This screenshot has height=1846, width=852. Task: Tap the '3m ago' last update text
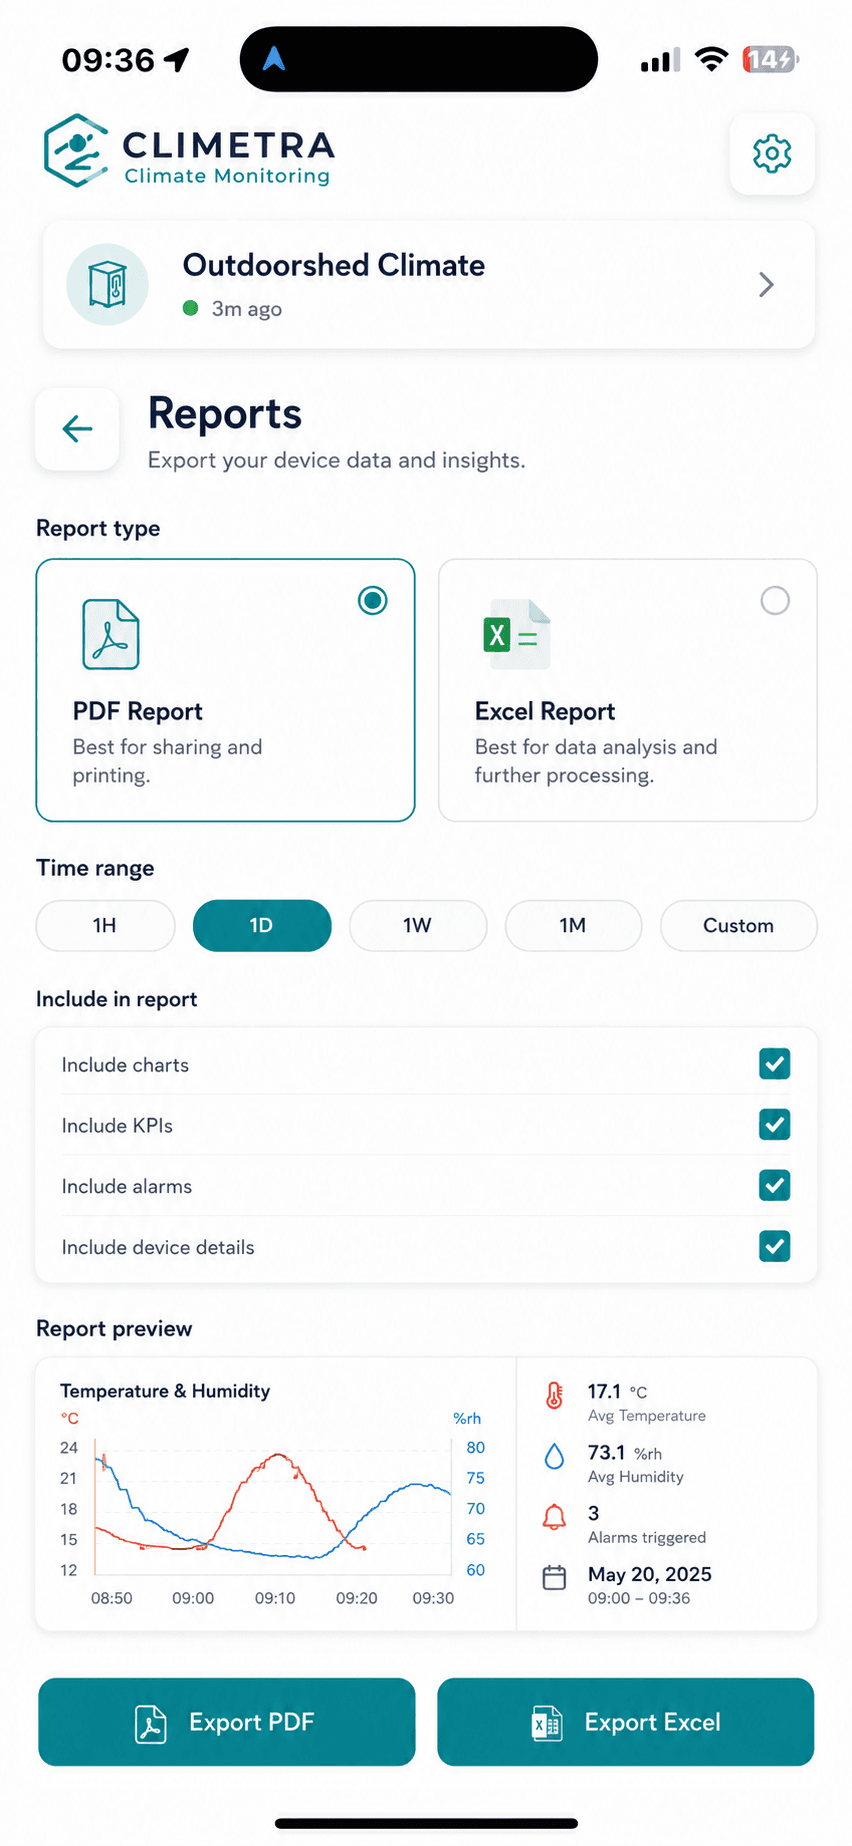(247, 309)
